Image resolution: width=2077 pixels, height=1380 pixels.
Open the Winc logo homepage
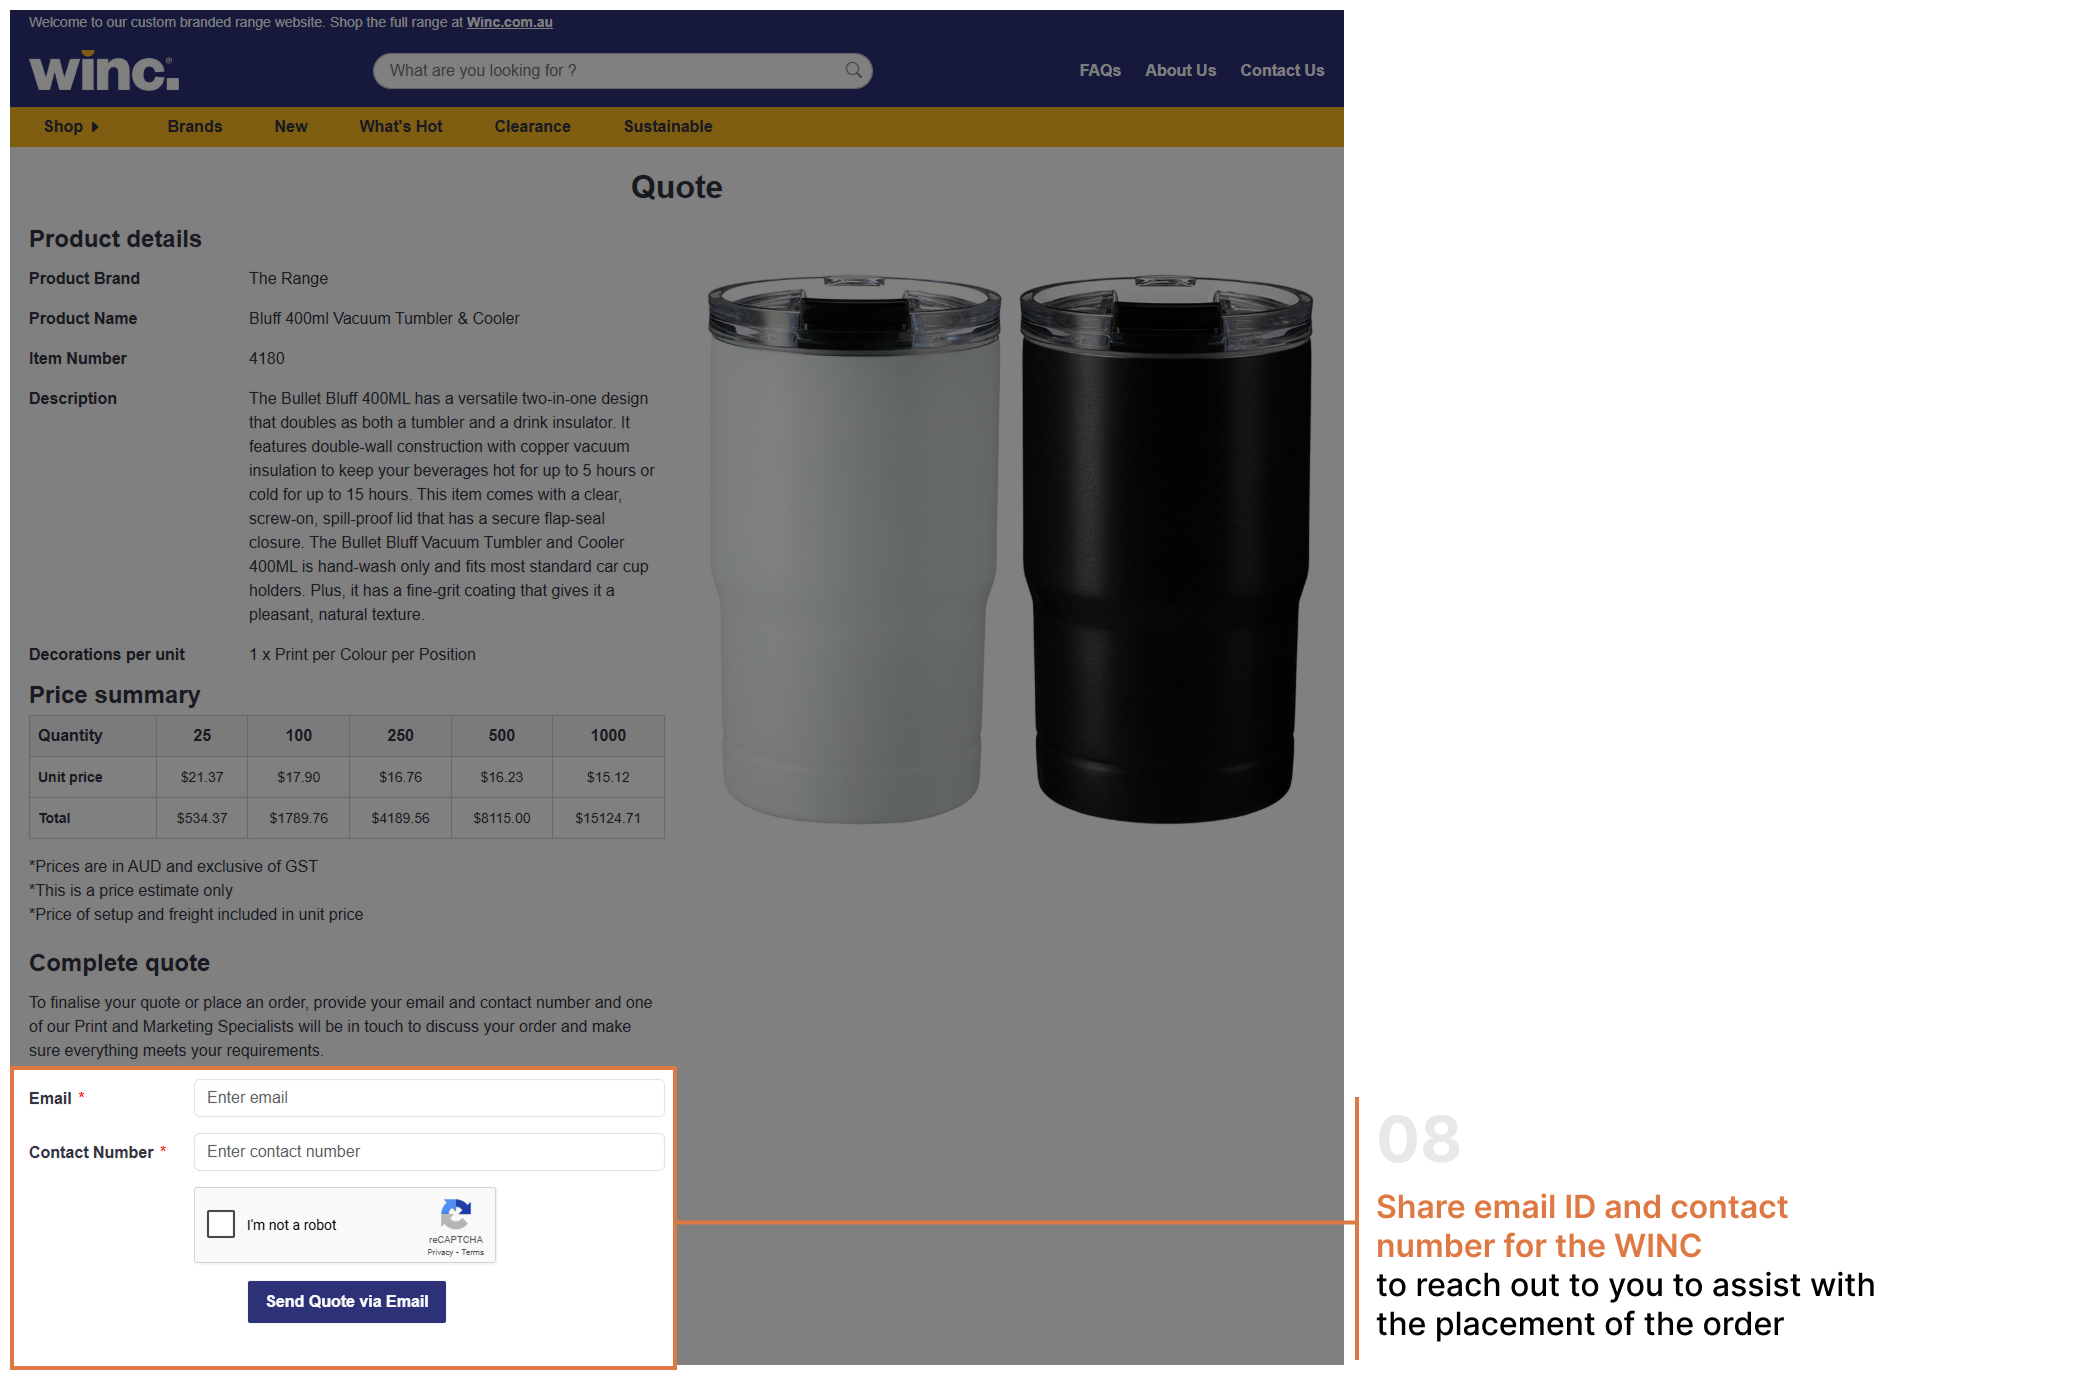coord(104,71)
